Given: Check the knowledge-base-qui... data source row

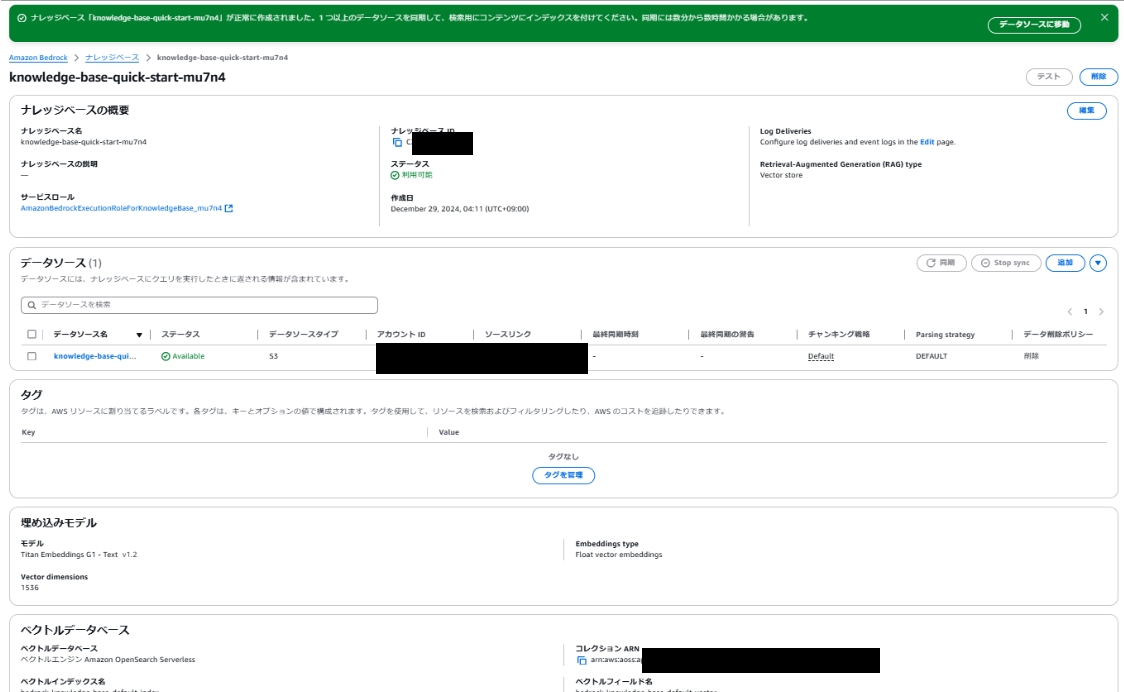Looking at the screenshot, I should click(32, 356).
